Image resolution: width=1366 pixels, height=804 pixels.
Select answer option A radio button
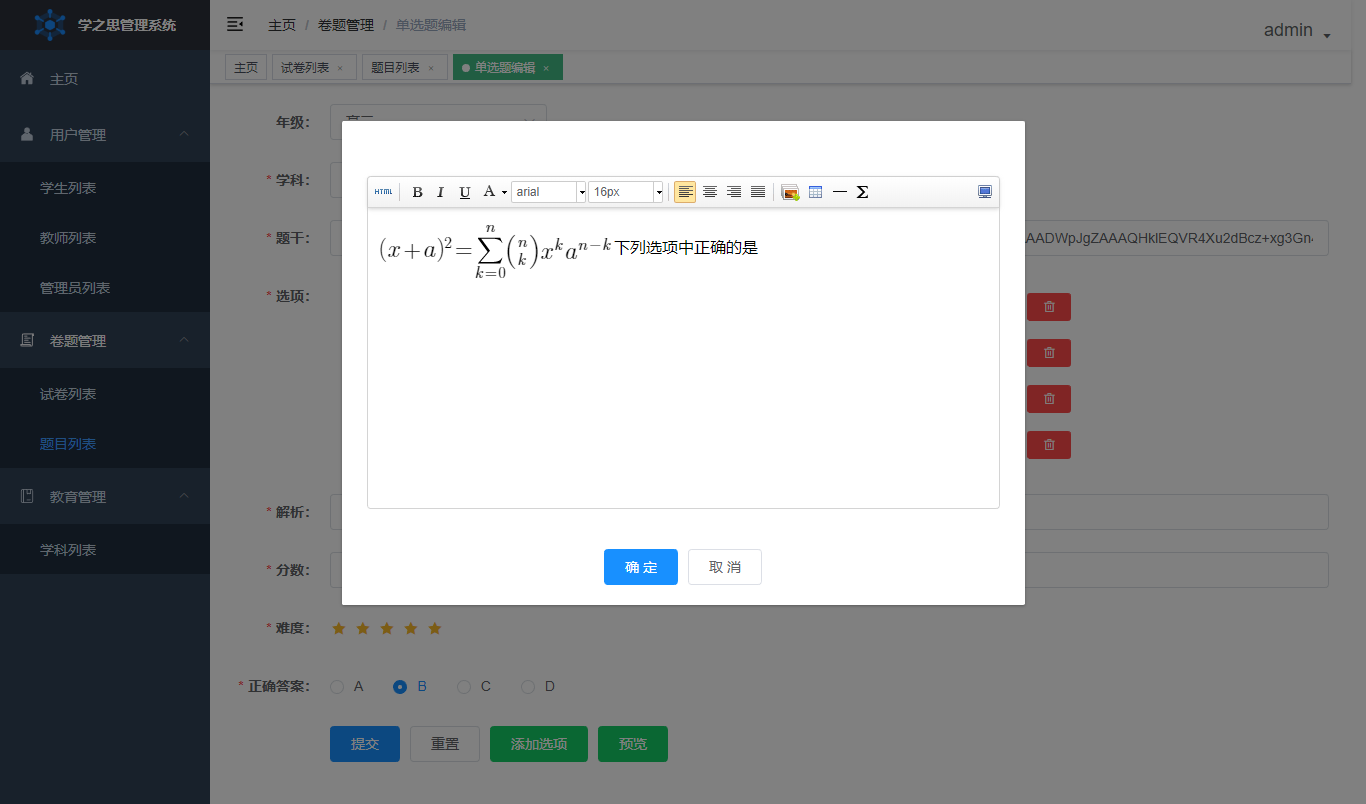[337, 687]
